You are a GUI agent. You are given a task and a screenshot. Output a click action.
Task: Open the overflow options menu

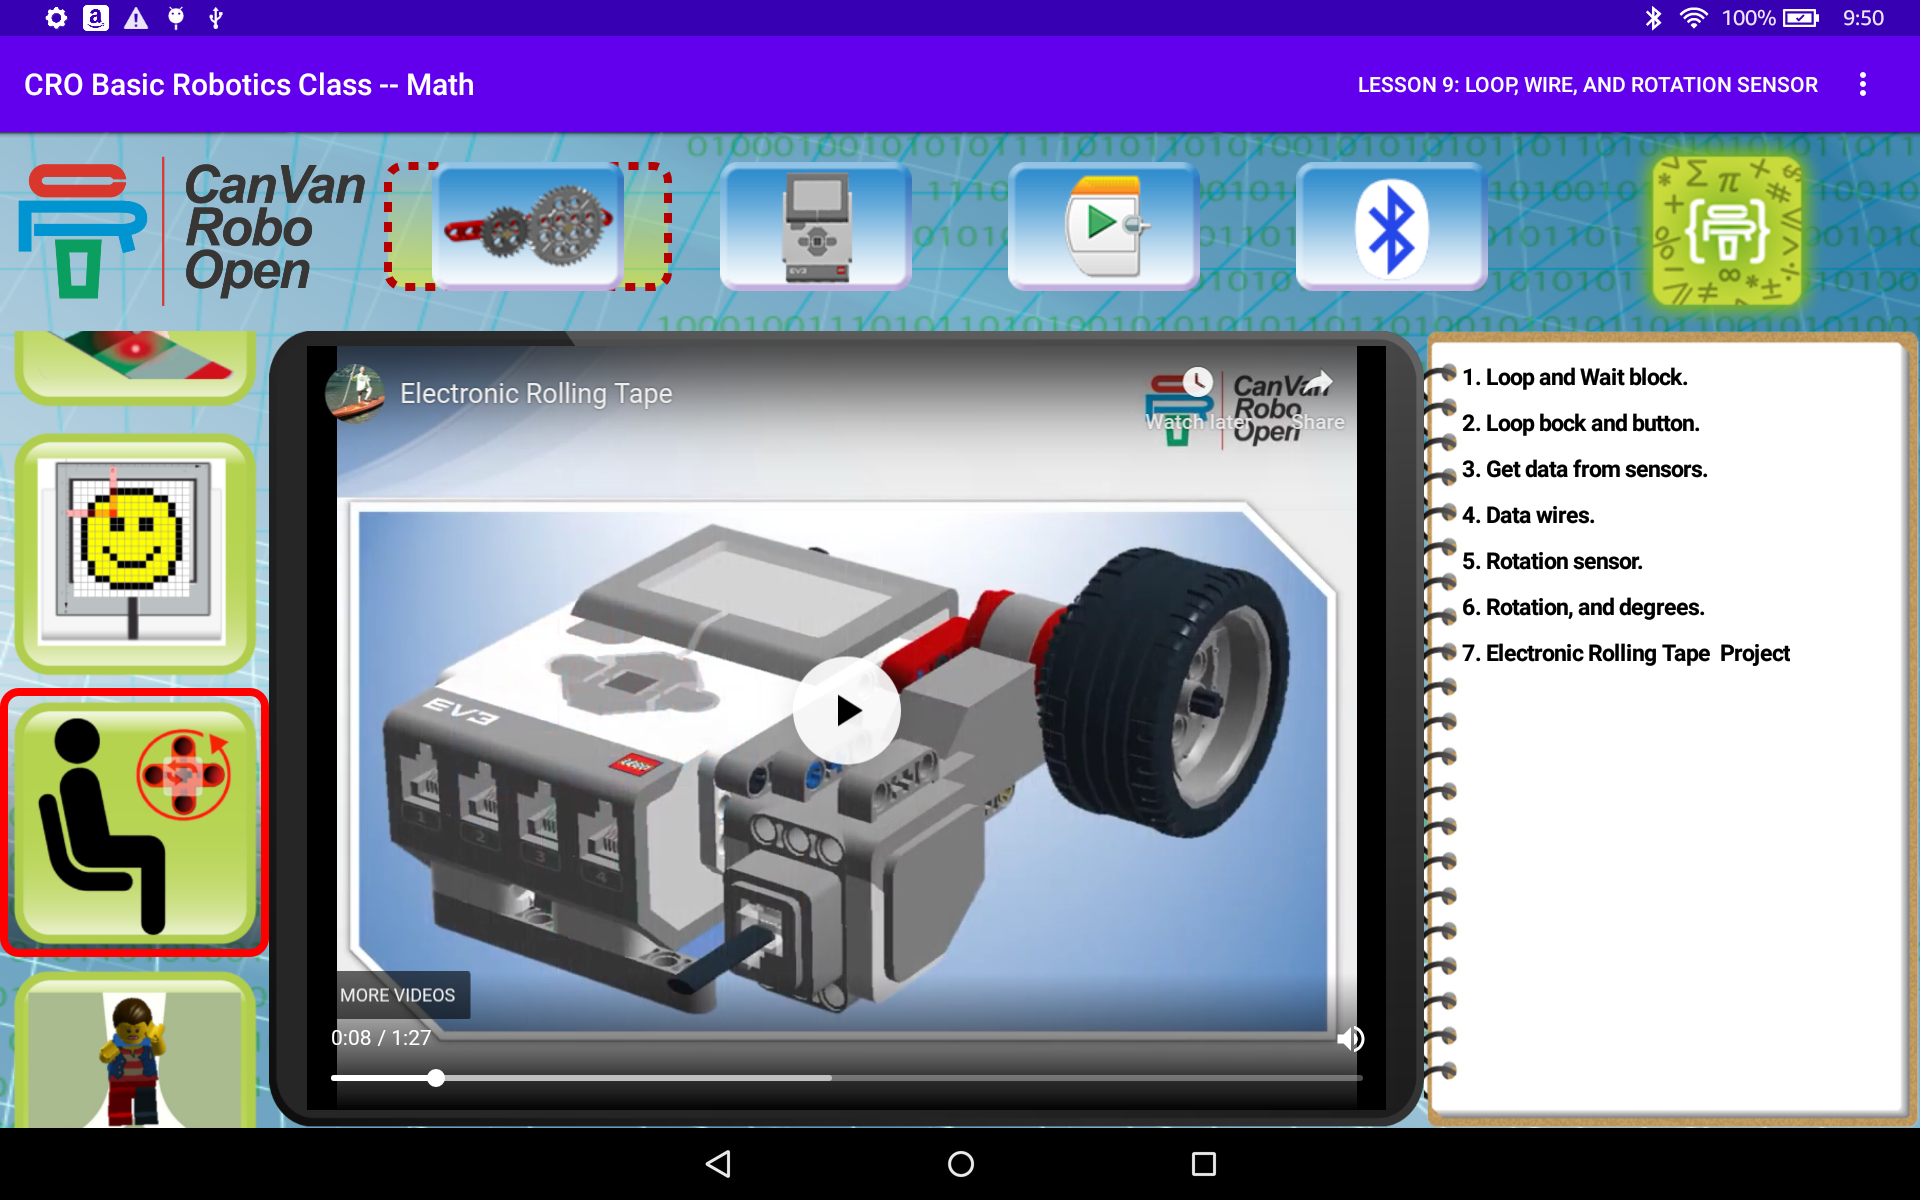click(1862, 84)
